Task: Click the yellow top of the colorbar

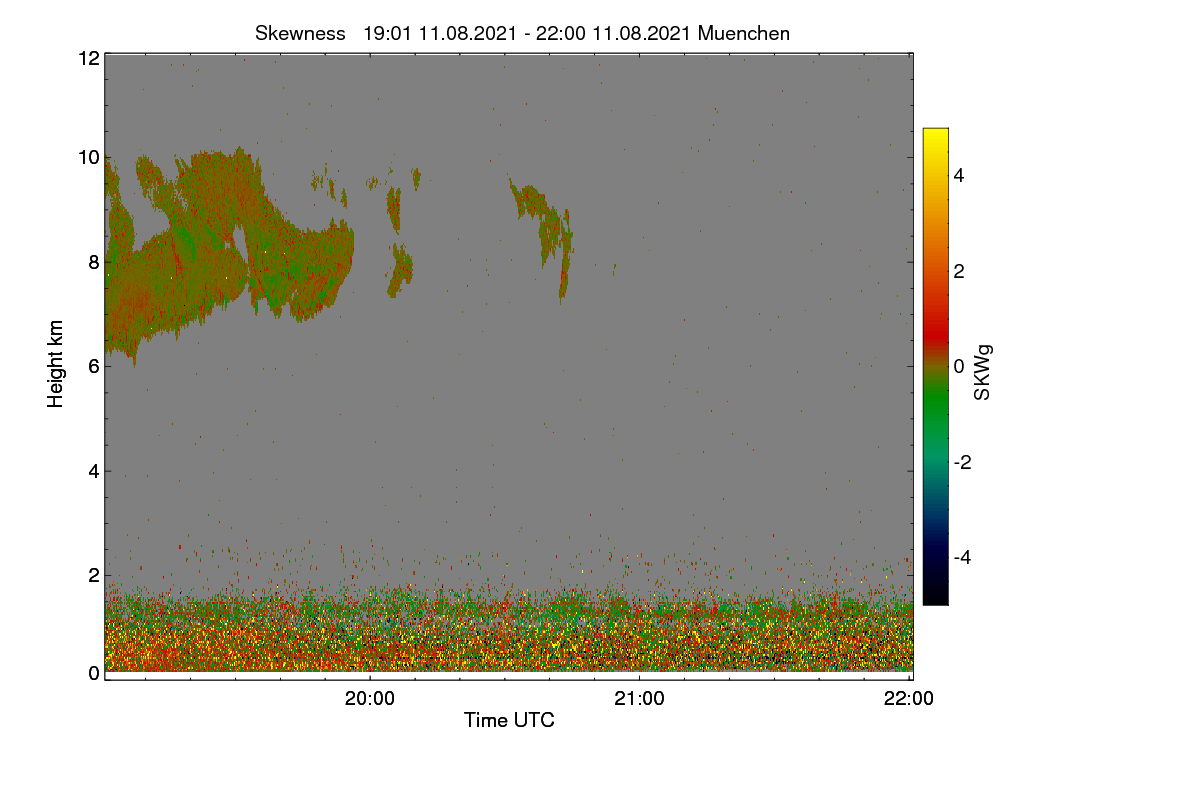Action: 935,138
